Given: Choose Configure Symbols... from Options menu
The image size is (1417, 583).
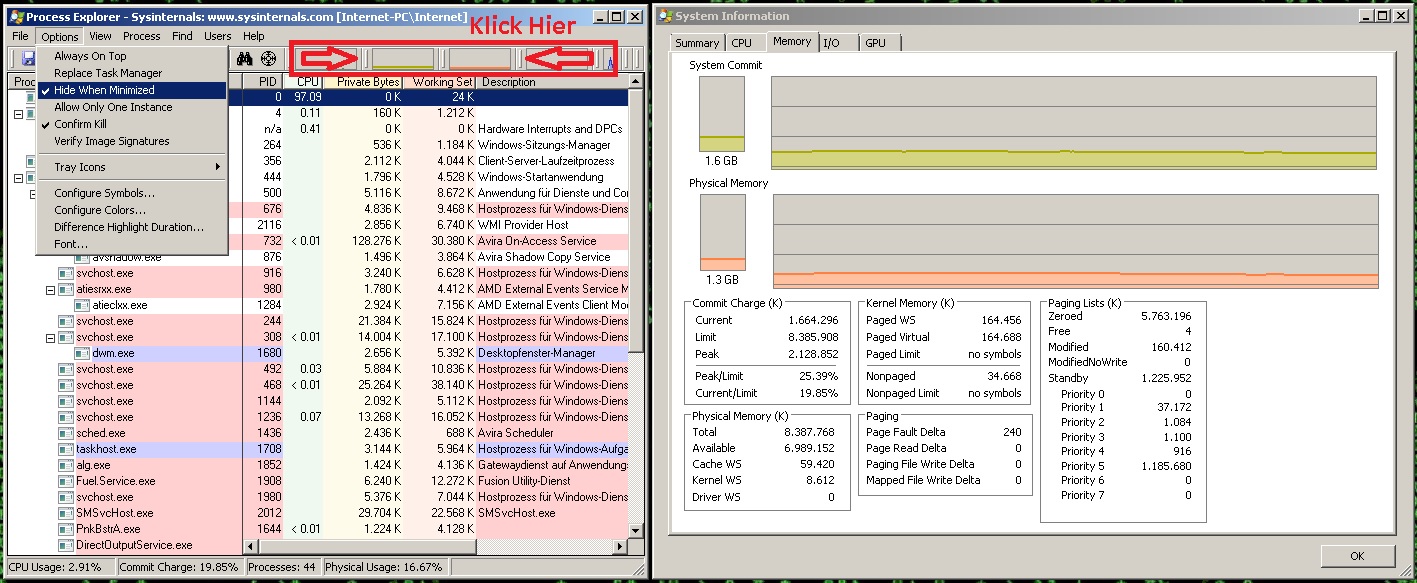Looking at the screenshot, I should (x=131, y=193).
